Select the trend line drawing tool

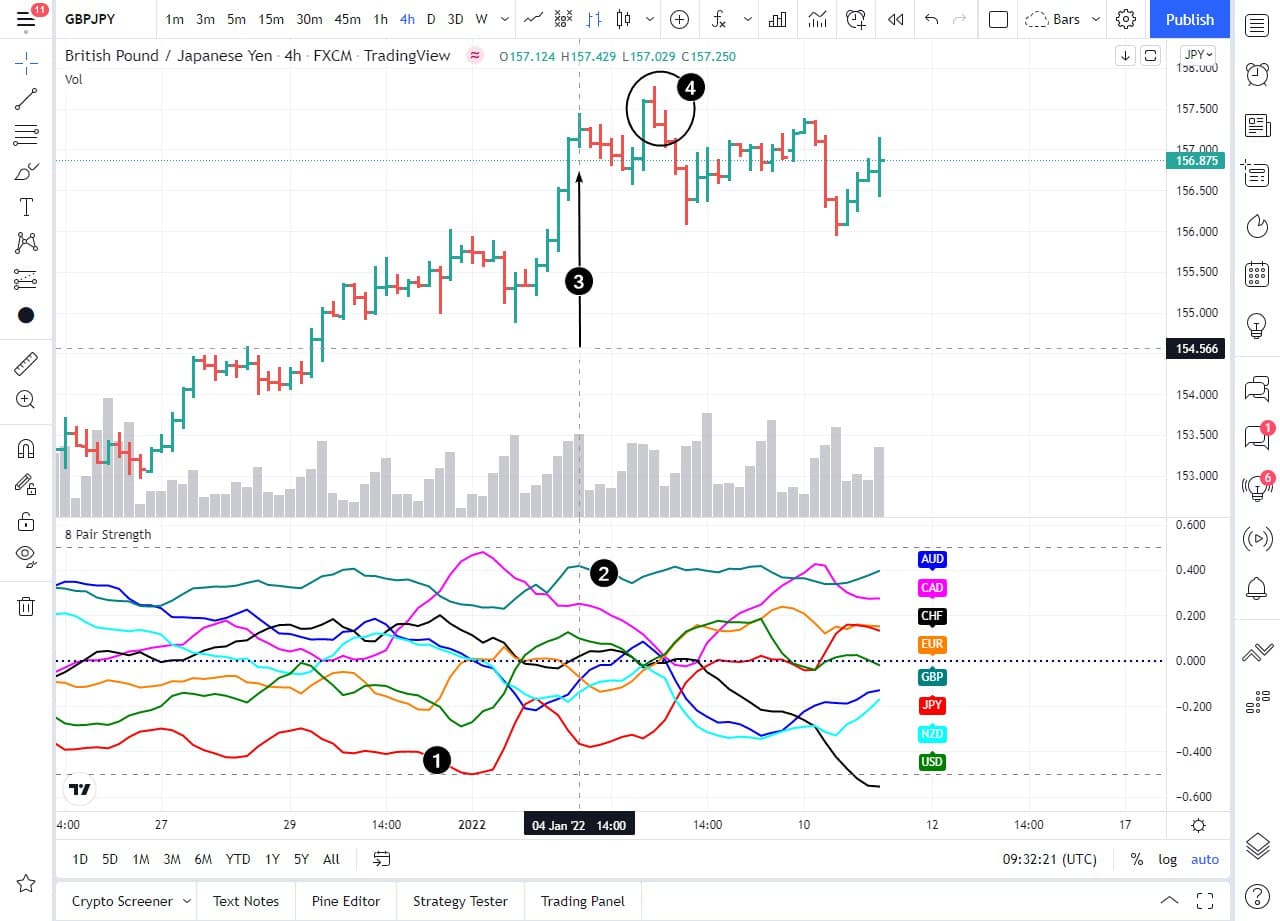(26, 99)
